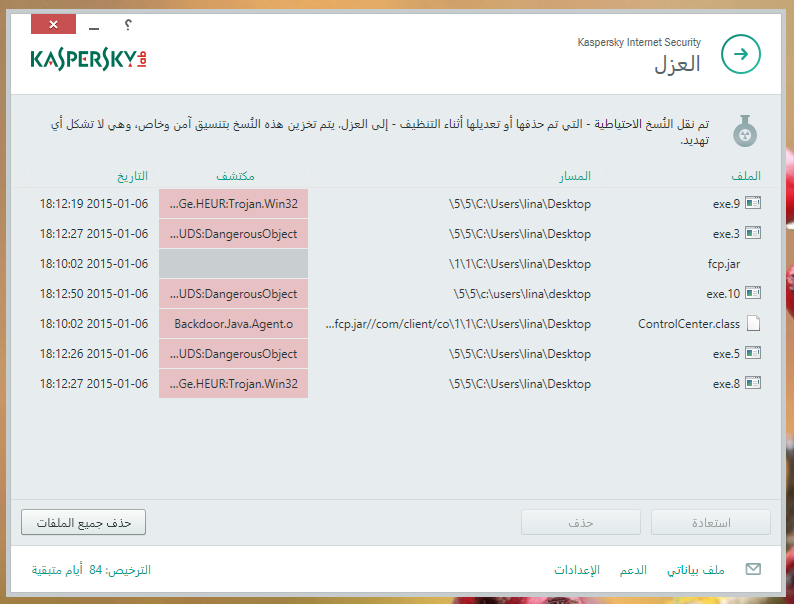Click the UDS:DangerousObject detection for exe.10
Screen dimensions: 794x604
[233, 294]
